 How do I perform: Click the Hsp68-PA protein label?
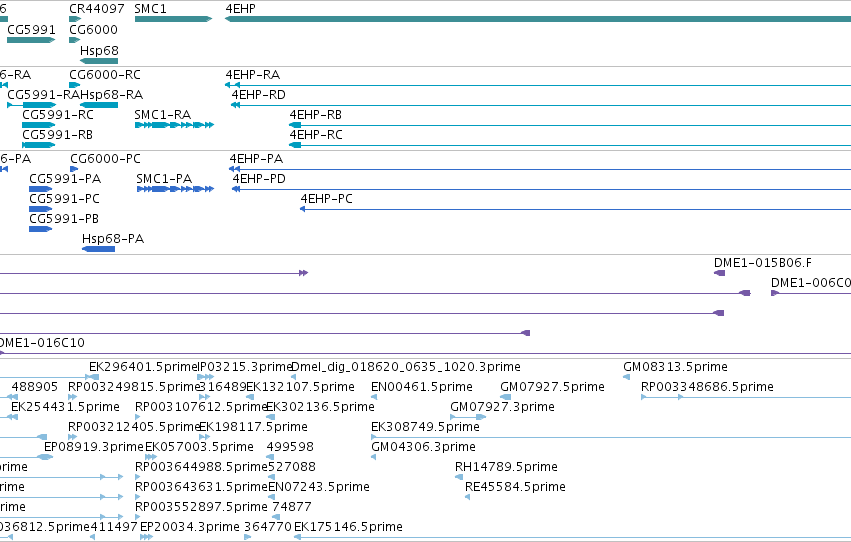[x=113, y=239]
